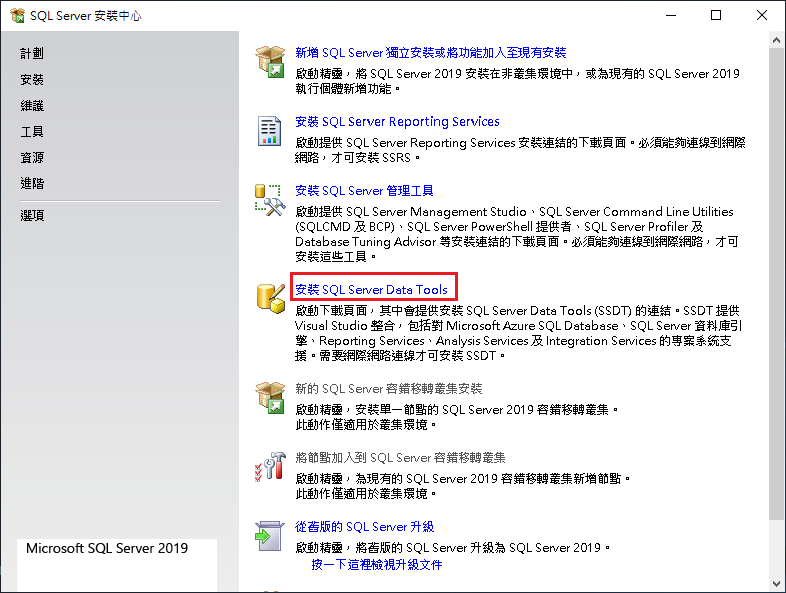This screenshot has width=786, height=593.
Task: Click 安裝 SQL Server Reporting Services link
Action: point(397,122)
